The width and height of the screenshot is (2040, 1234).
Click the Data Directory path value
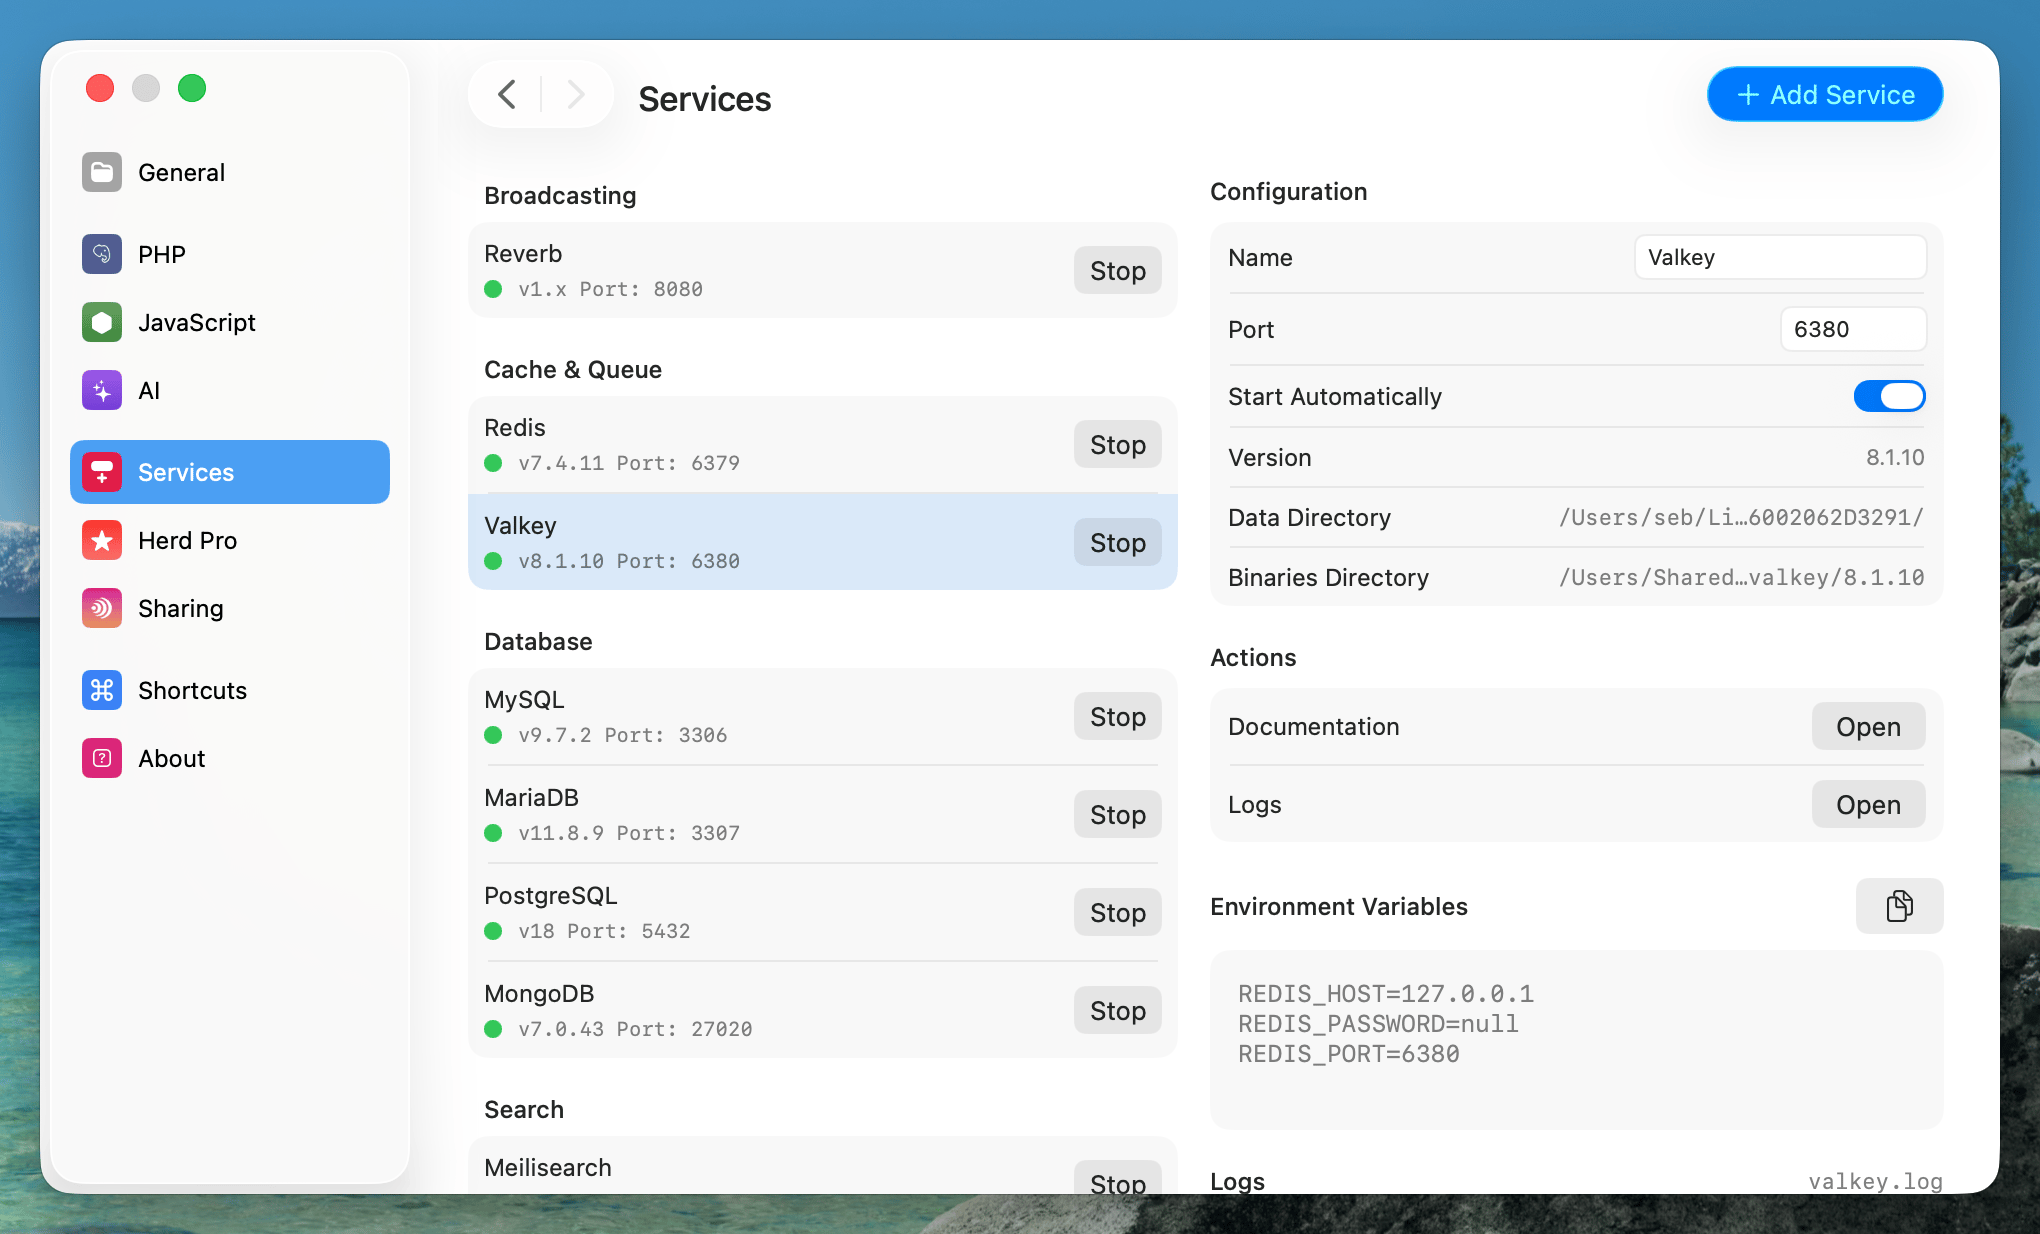click(x=1741, y=518)
